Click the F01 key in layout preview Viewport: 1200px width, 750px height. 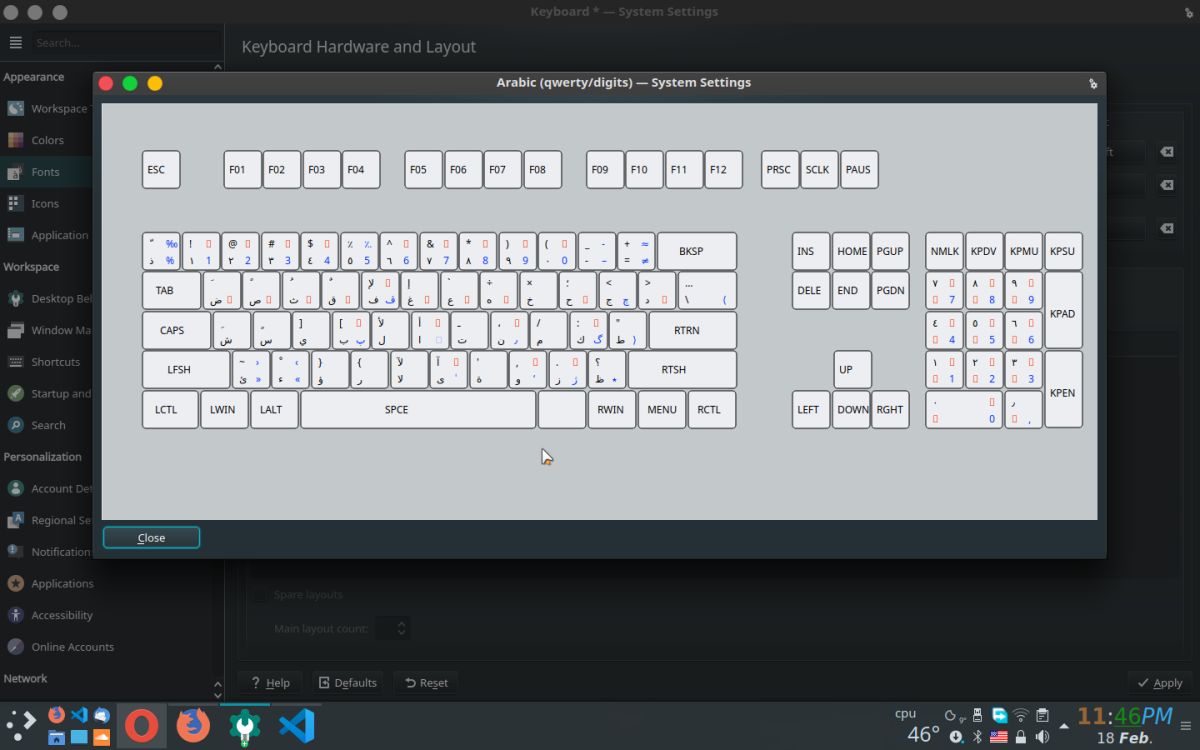pyautogui.click(x=242, y=170)
